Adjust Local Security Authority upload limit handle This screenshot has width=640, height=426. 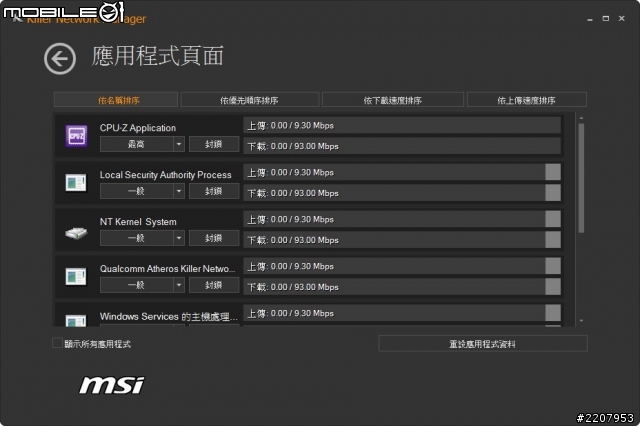click(x=553, y=172)
